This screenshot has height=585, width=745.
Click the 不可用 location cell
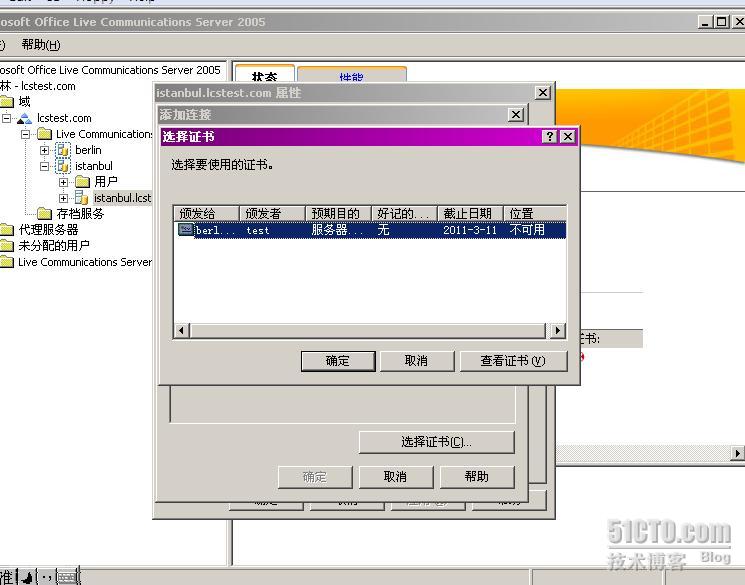coord(527,230)
